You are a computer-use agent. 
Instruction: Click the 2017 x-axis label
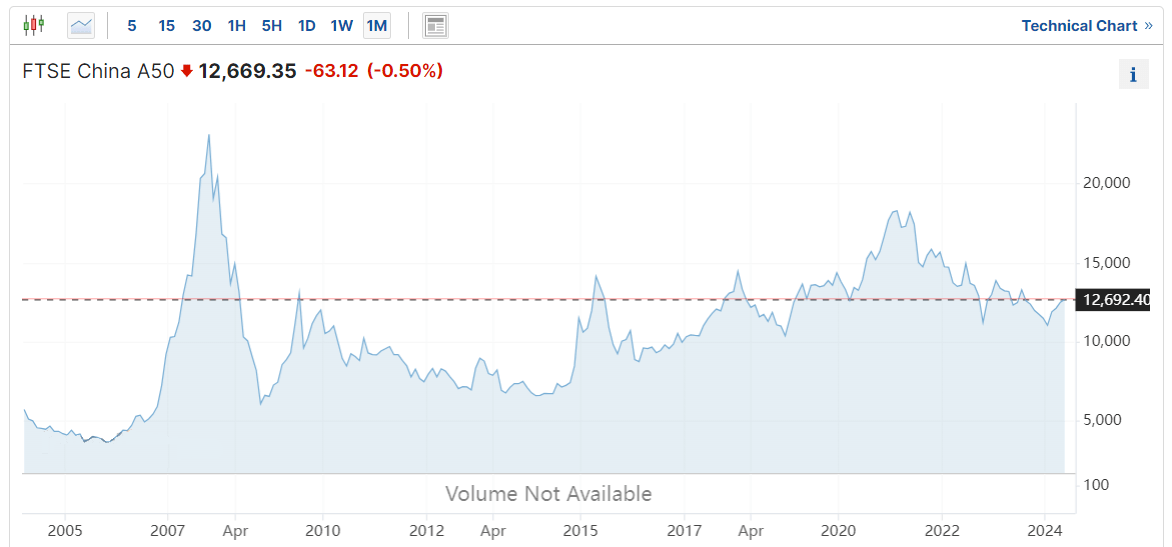coord(684,531)
